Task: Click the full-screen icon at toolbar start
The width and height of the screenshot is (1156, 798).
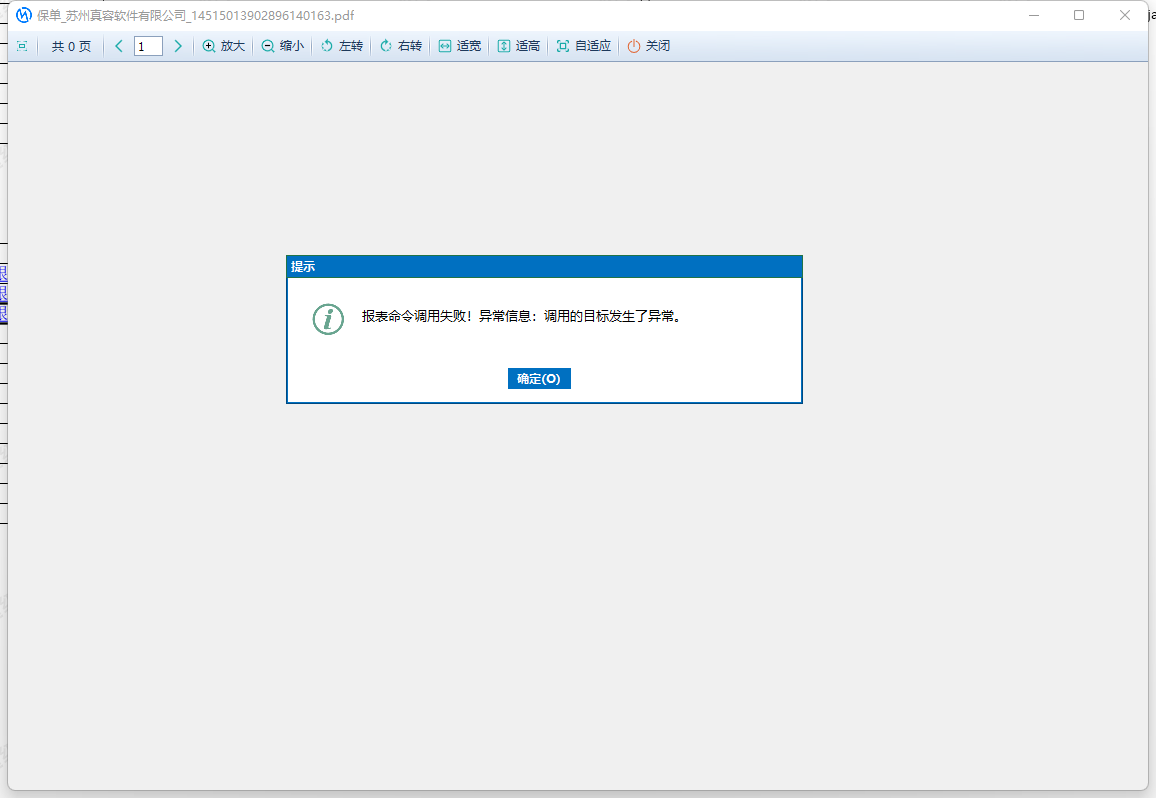Action: [x=22, y=46]
